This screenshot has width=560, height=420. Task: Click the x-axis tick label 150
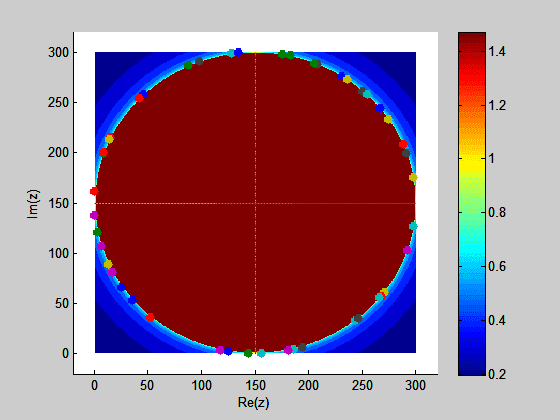tap(255, 385)
